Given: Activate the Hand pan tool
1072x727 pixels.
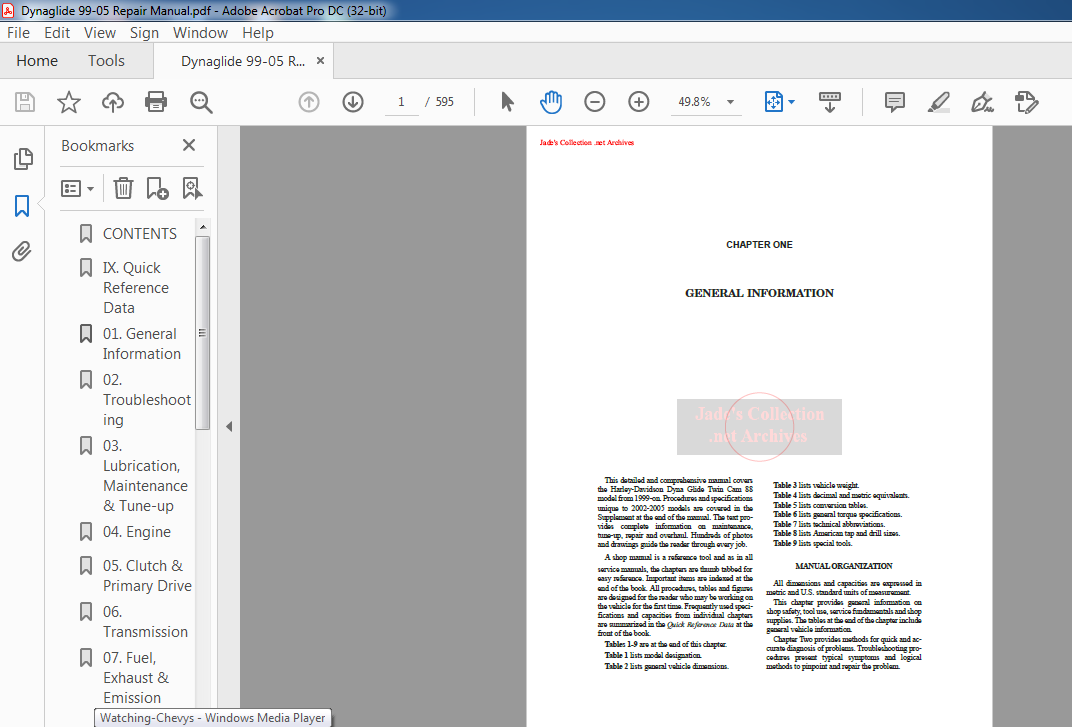Looking at the screenshot, I should click(550, 102).
